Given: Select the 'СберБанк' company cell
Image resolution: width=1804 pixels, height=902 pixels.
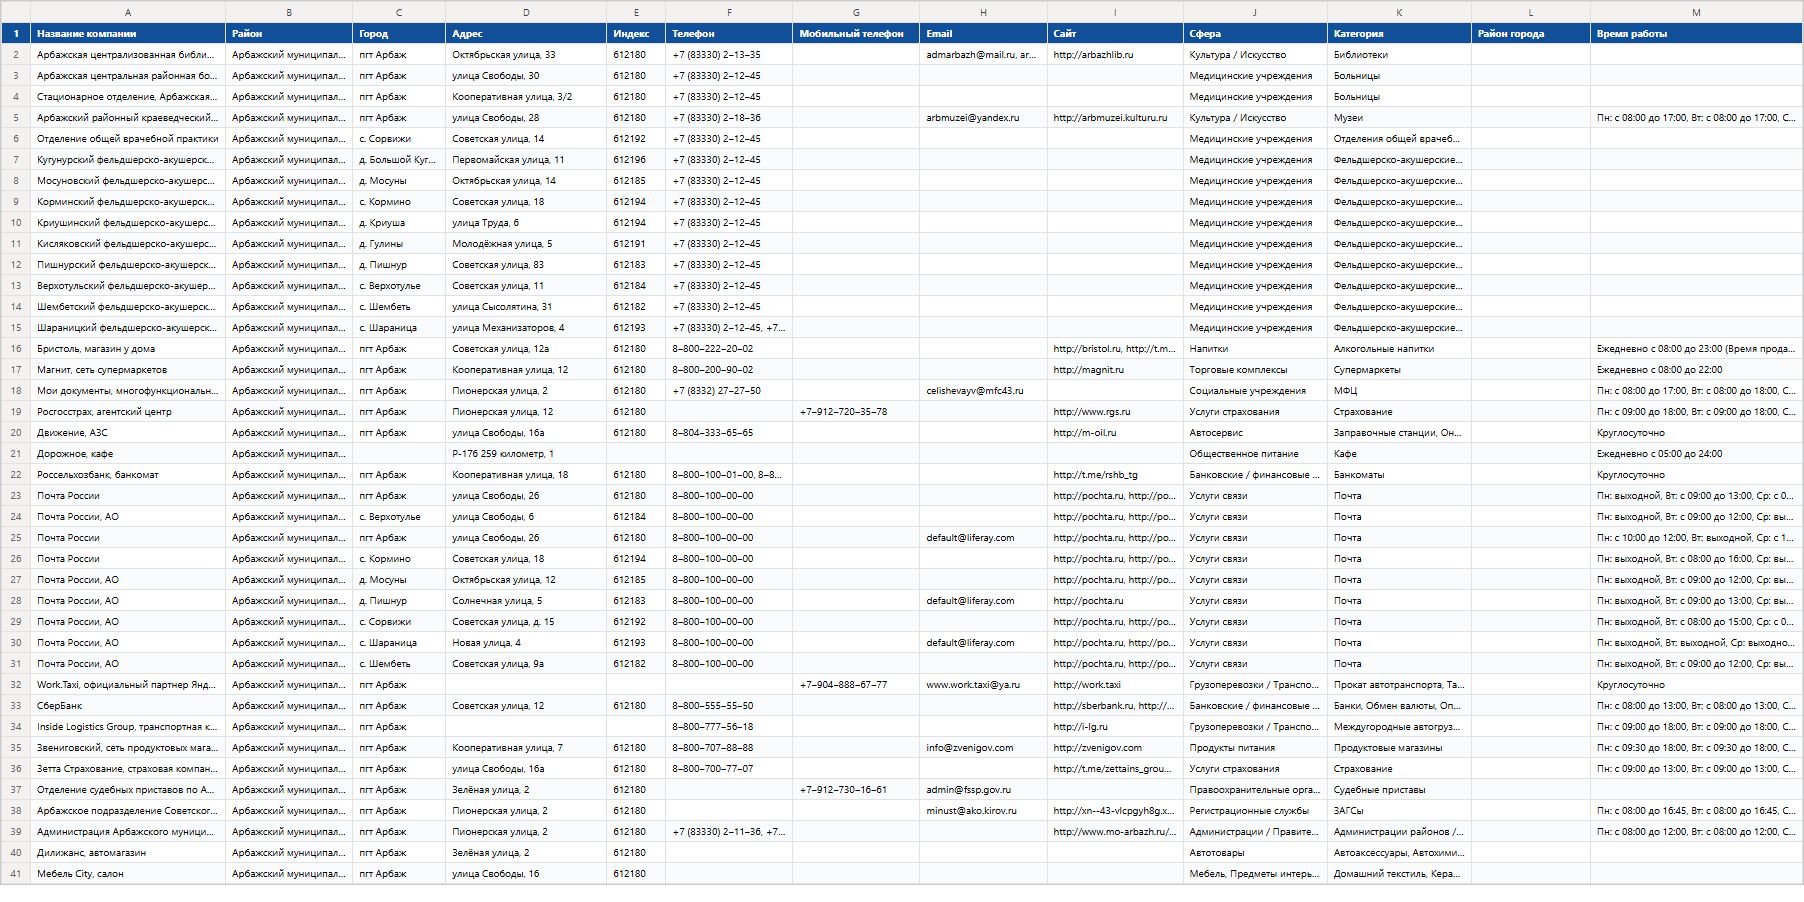Looking at the screenshot, I should pyautogui.click(x=128, y=706).
